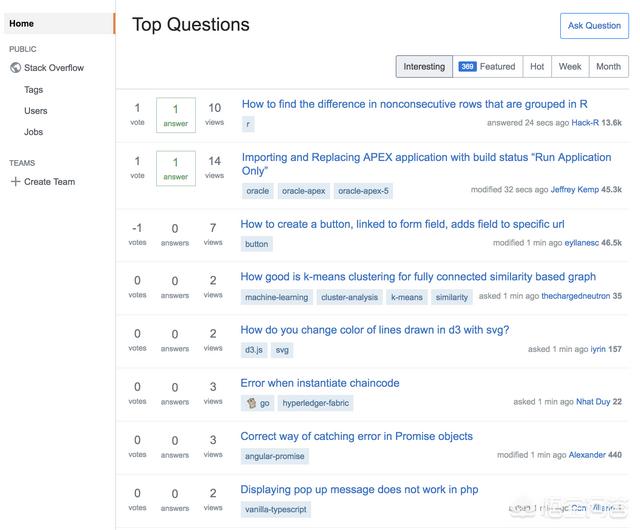
Task: Click the go tag with gopher icon
Action: pos(258,403)
